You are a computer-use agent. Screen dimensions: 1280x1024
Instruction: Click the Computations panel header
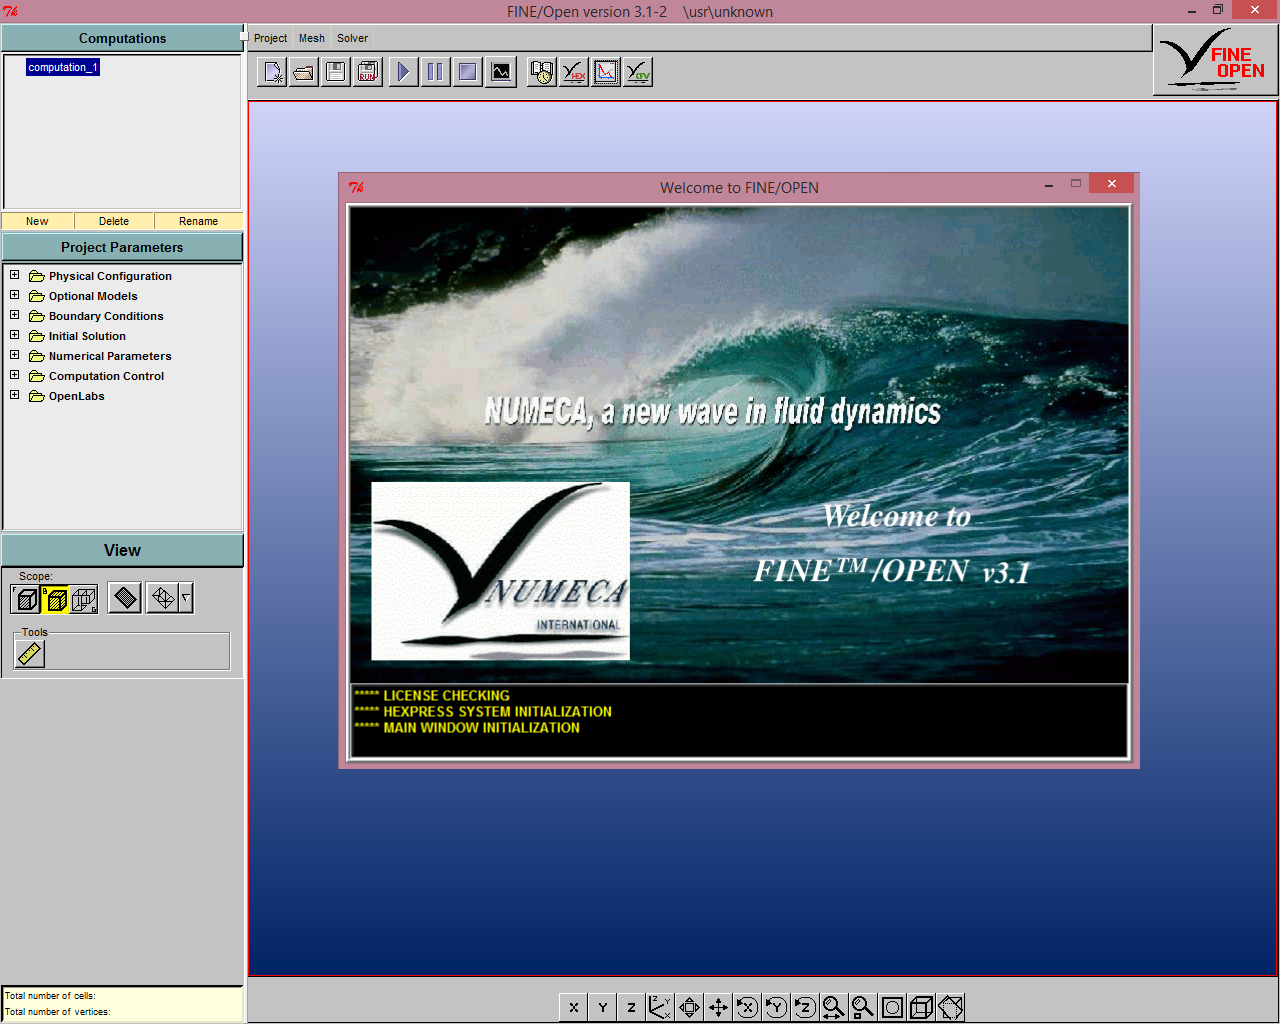(122, 38)
